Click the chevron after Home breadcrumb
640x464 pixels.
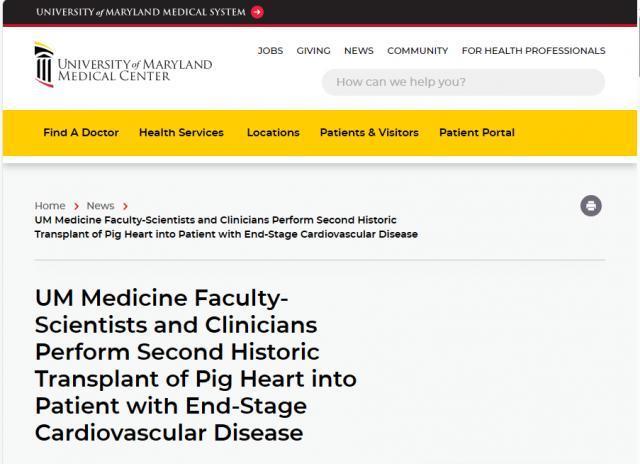tap(76, 206)
